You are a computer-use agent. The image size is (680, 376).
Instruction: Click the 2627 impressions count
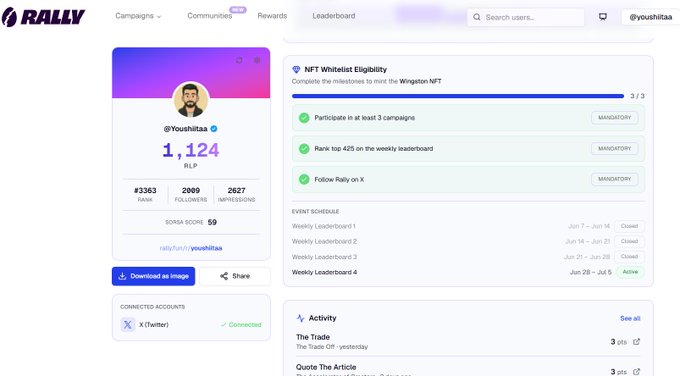coord(236,190)
